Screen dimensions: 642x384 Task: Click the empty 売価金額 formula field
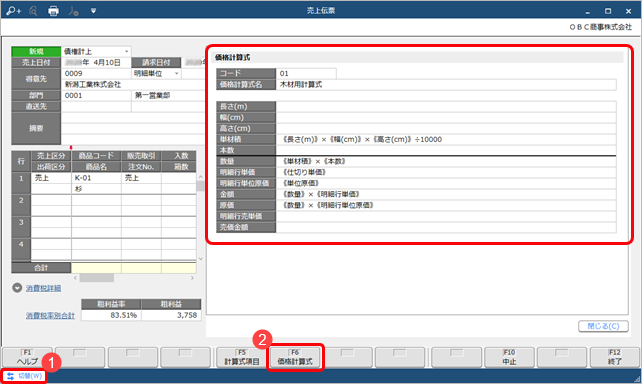446,228
